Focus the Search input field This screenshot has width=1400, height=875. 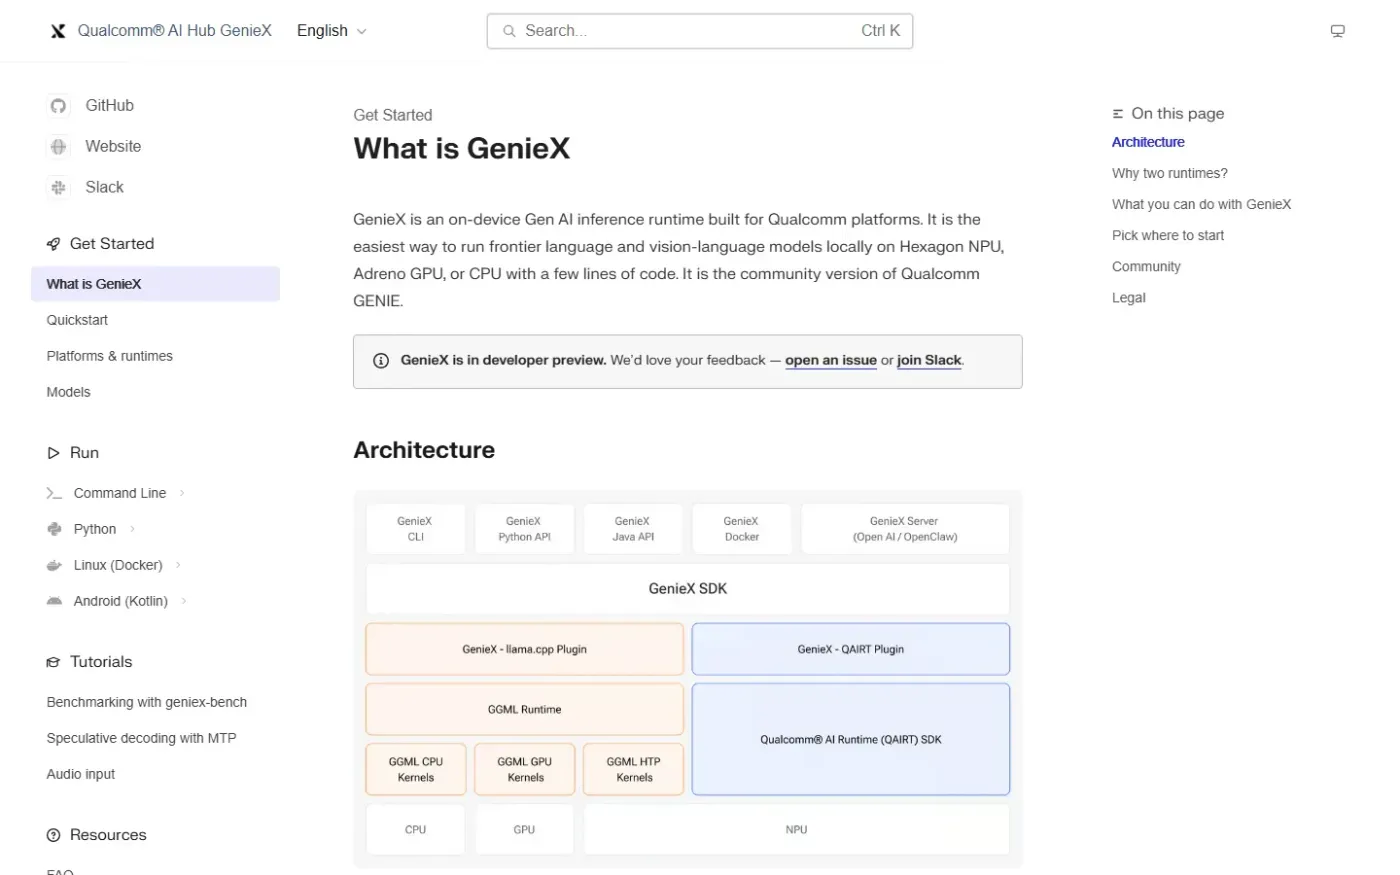699,31
